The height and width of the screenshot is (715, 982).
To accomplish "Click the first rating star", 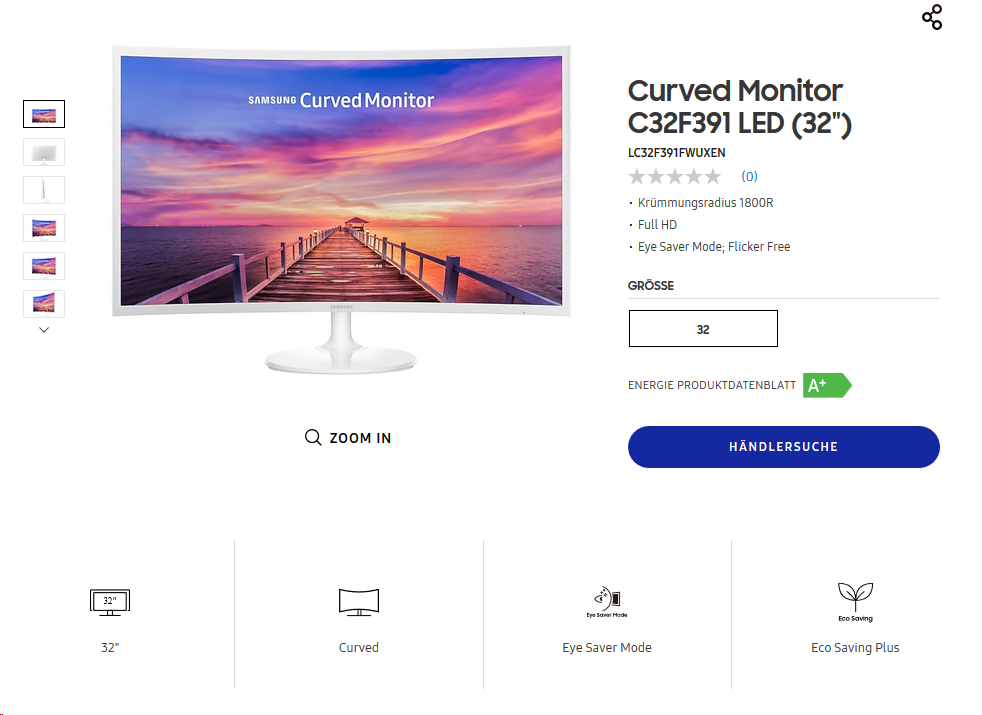I will coord(637,177).
